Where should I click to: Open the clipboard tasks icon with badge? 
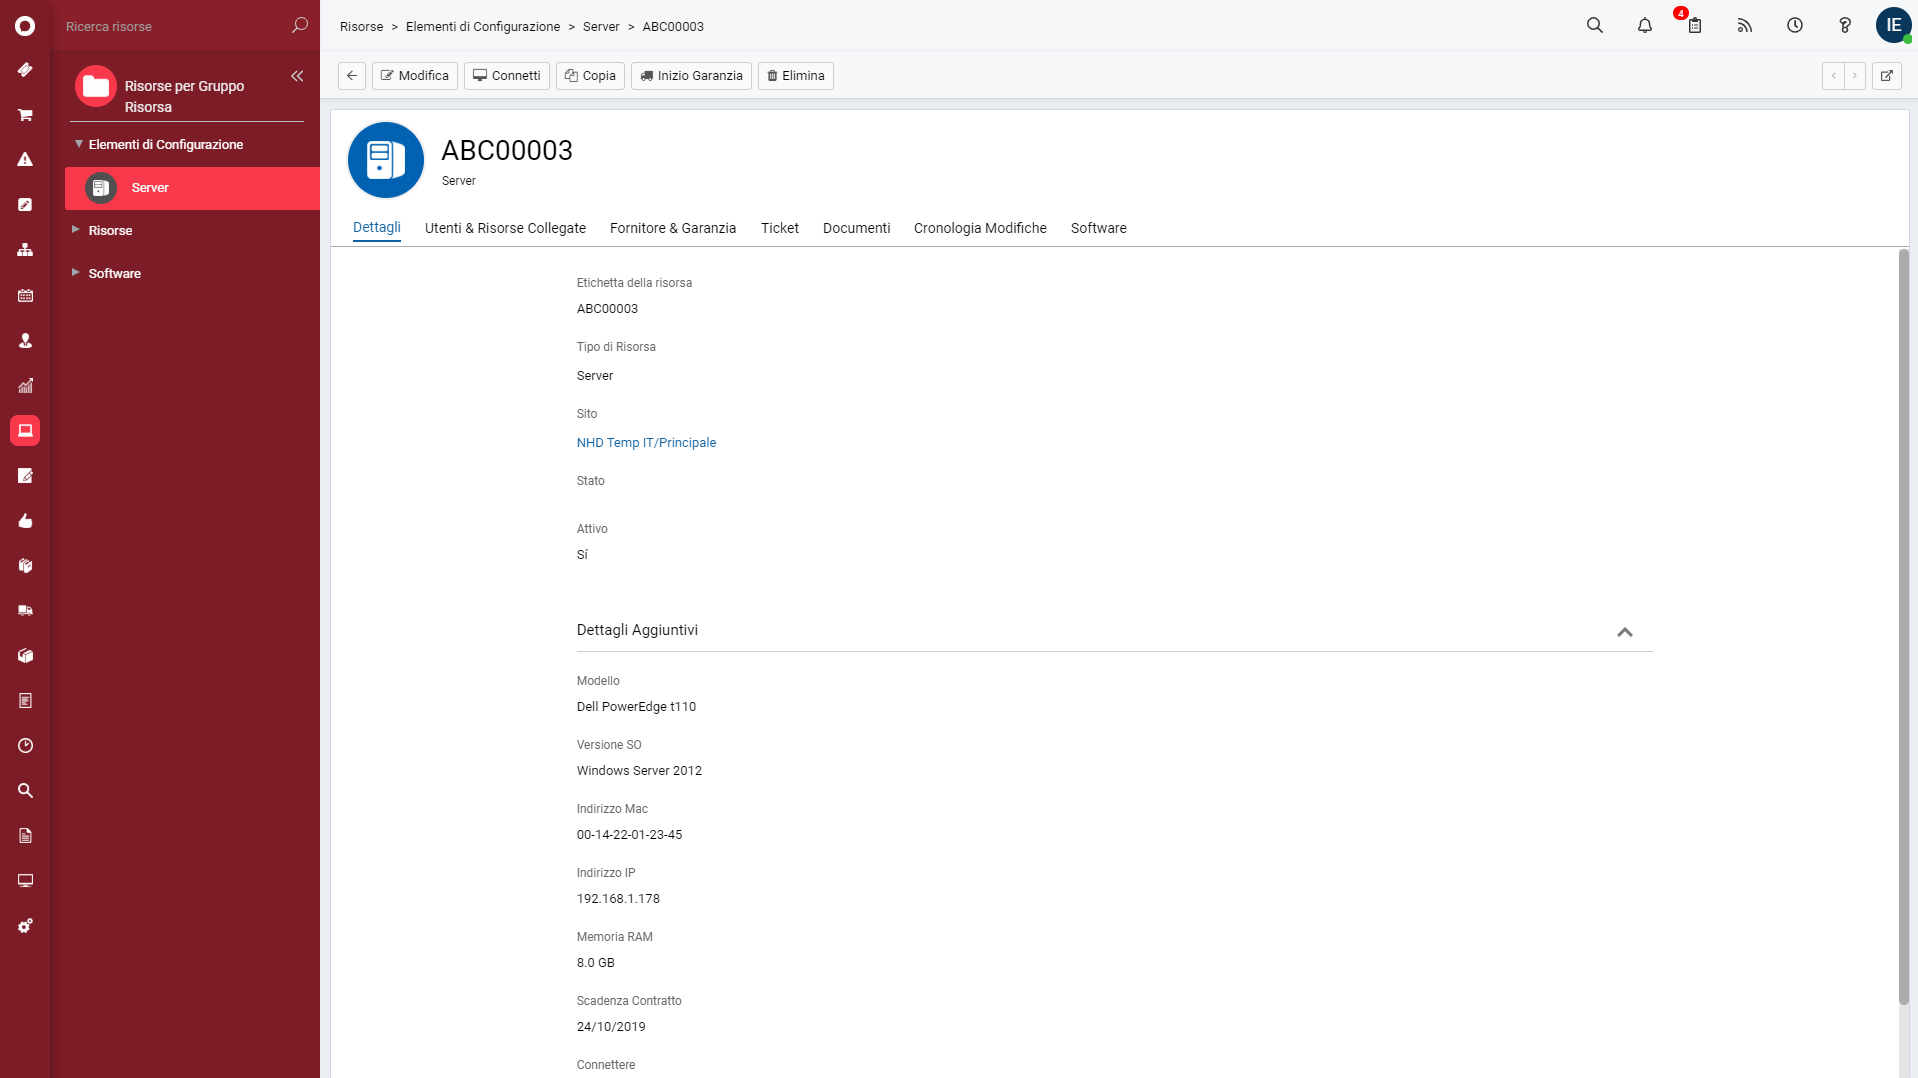(x=1694, y=24)
